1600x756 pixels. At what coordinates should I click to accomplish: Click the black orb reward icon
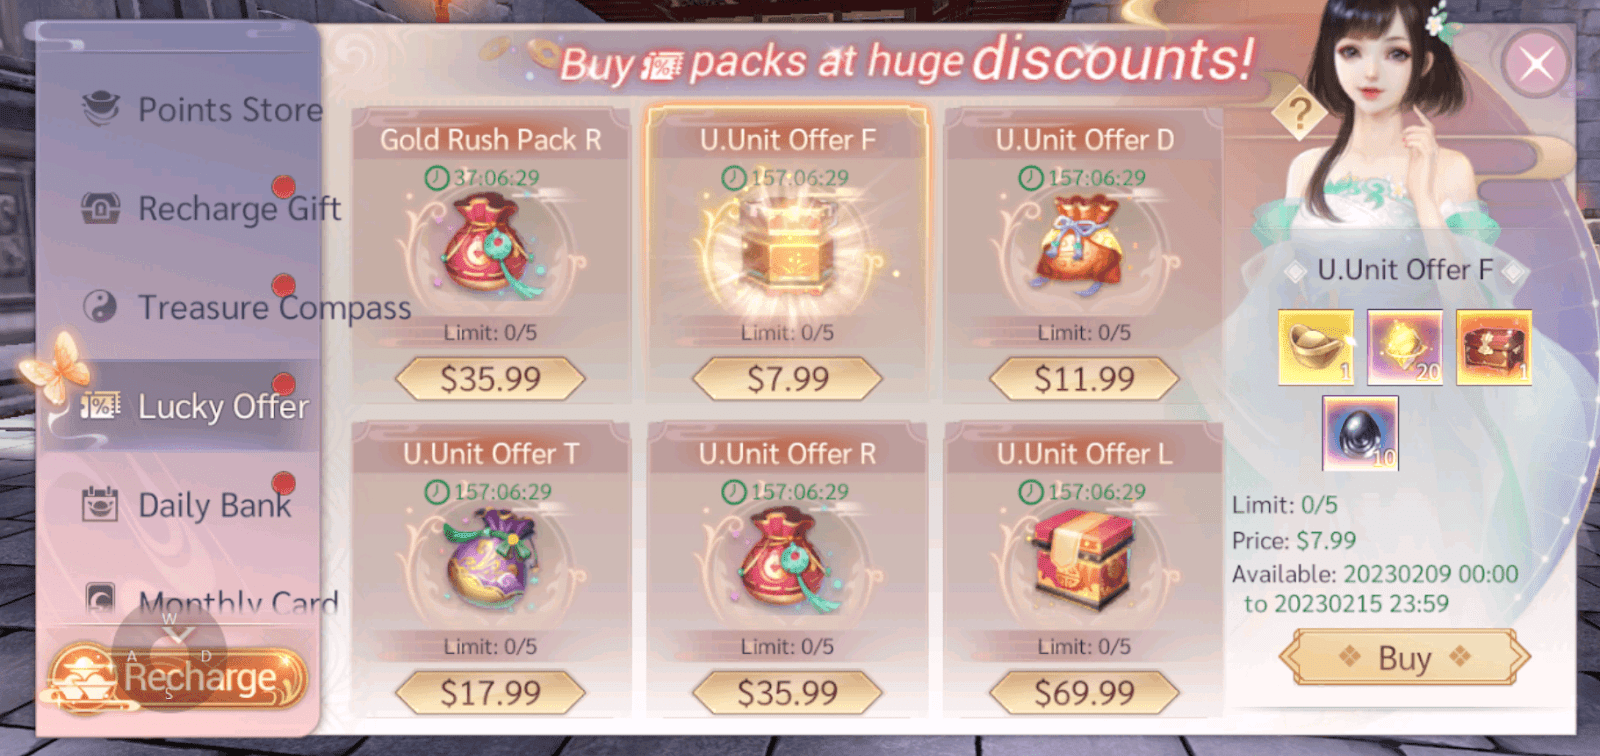1360,433
